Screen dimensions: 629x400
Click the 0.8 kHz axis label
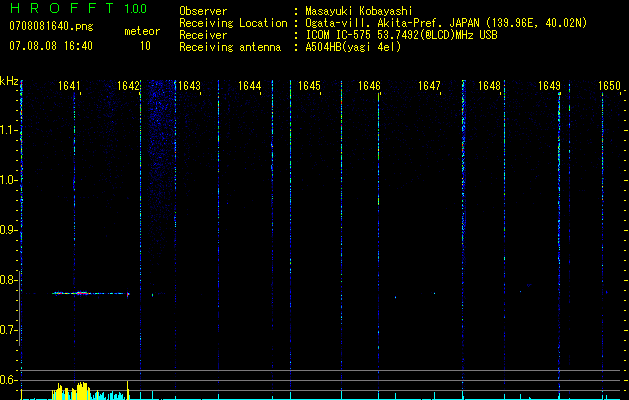[x=8, y=280]
